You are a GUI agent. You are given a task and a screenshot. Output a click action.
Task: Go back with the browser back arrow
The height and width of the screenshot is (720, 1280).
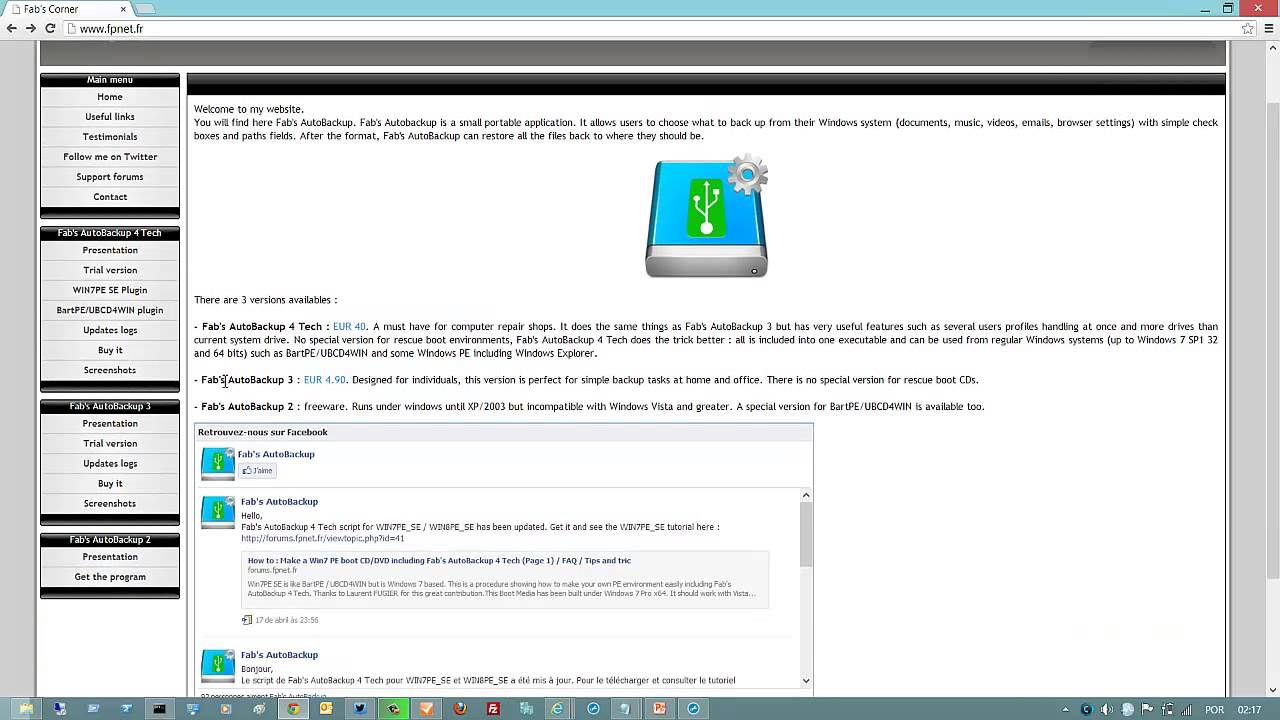click(x=11, y=29)
